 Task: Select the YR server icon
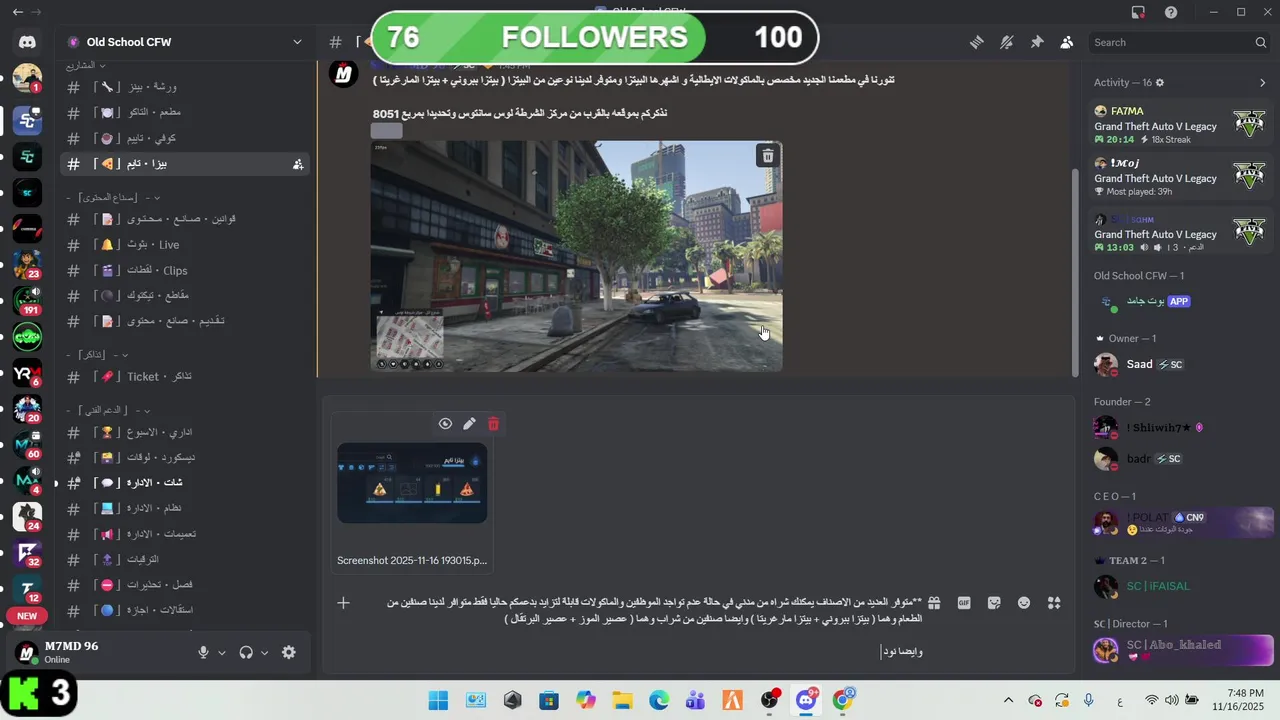[27, 373]
